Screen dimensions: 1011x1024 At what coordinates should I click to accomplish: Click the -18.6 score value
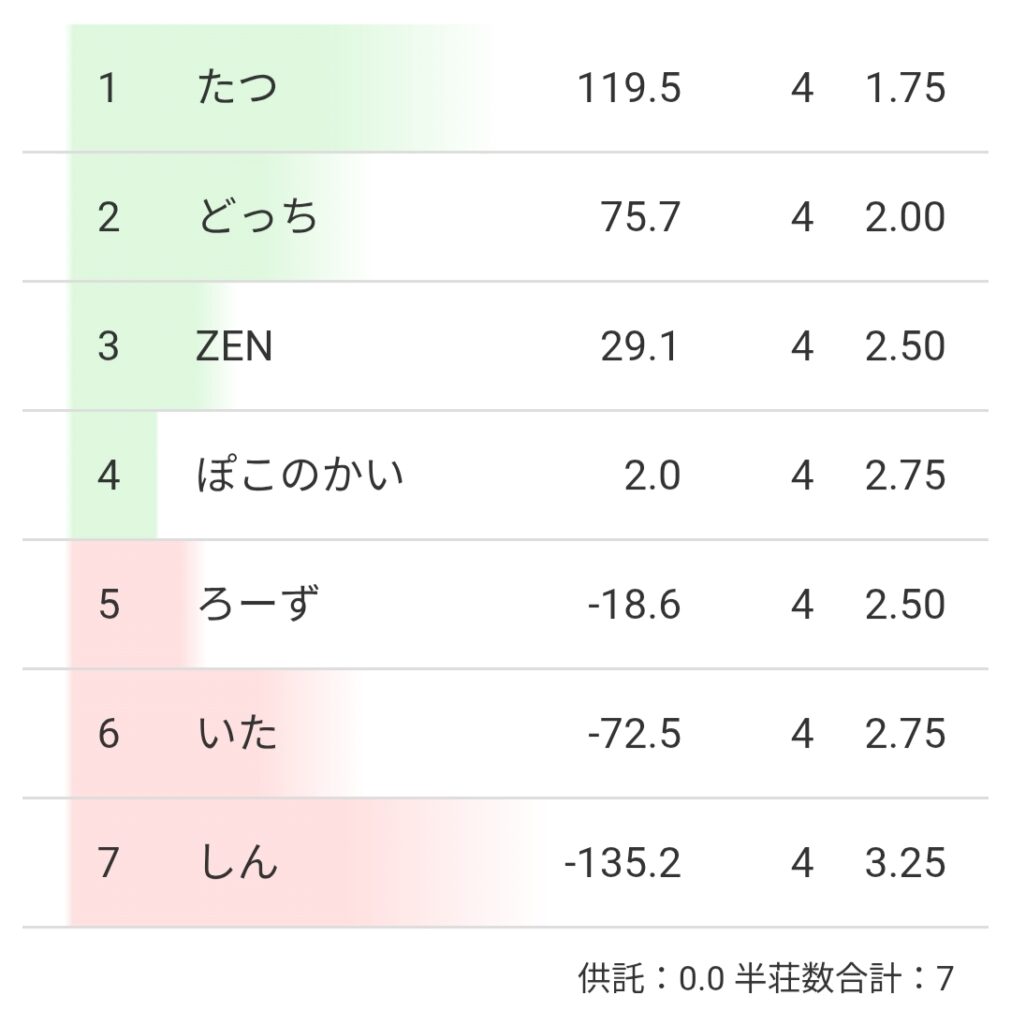(634, 605)
